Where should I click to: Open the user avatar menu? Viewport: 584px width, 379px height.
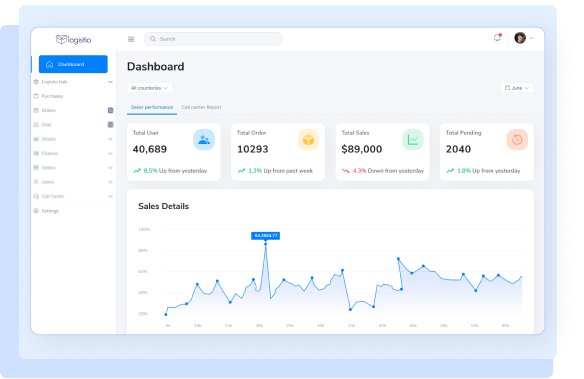[x=524, y=38]
